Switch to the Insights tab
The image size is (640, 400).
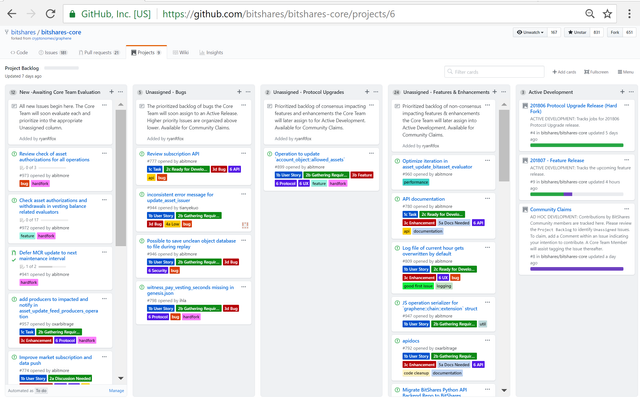pyautogui.click(x=211, y=52)
